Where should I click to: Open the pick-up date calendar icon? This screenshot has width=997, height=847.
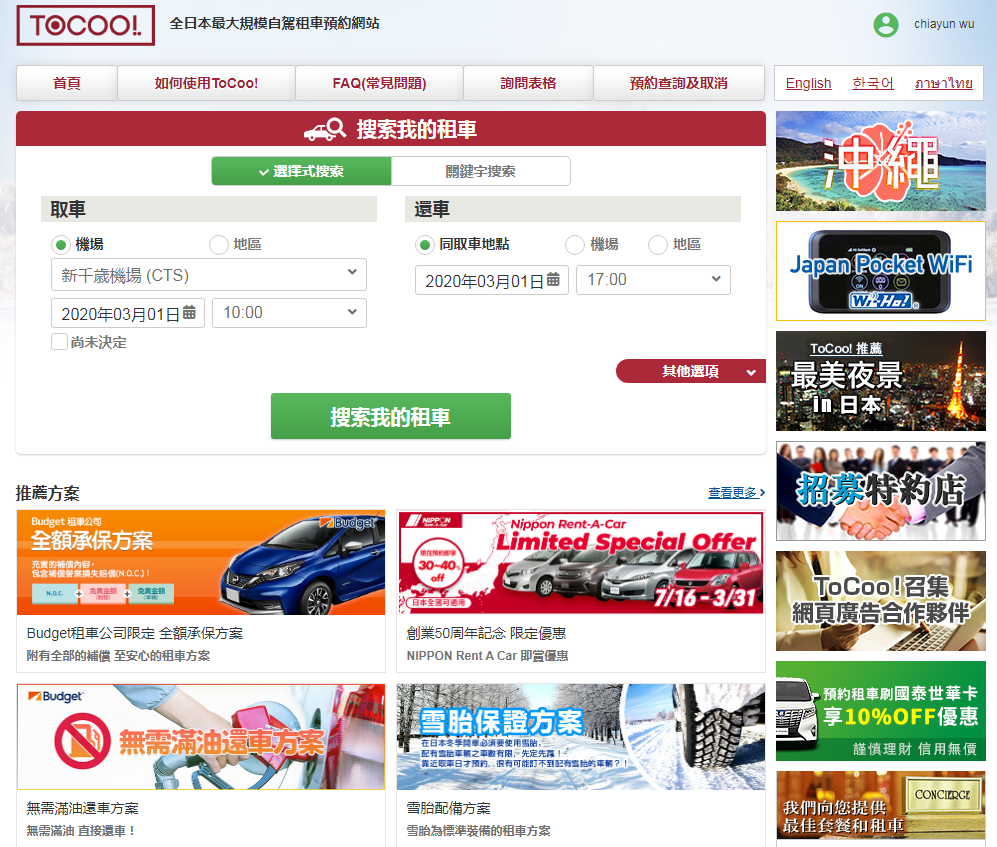(189, 312)
